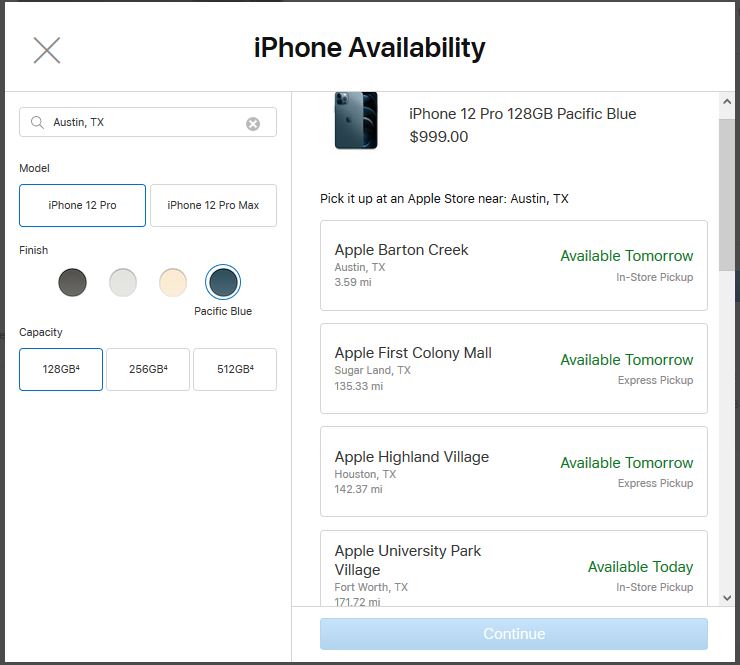Pick the Apple Highland Village store
The image size is (740, 665).
click(514, 471)
